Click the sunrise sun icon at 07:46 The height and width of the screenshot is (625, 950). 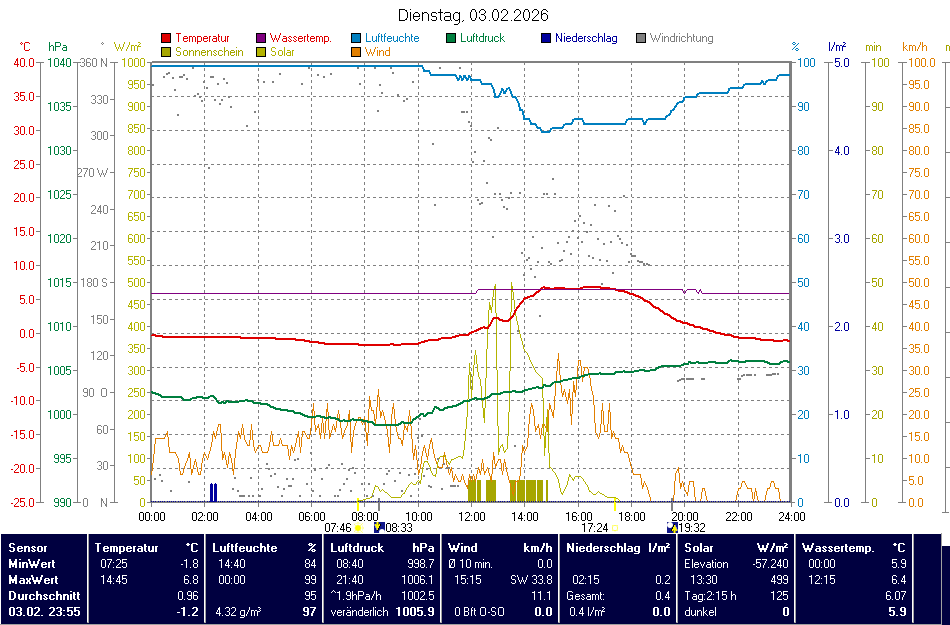tap(359, 527)
